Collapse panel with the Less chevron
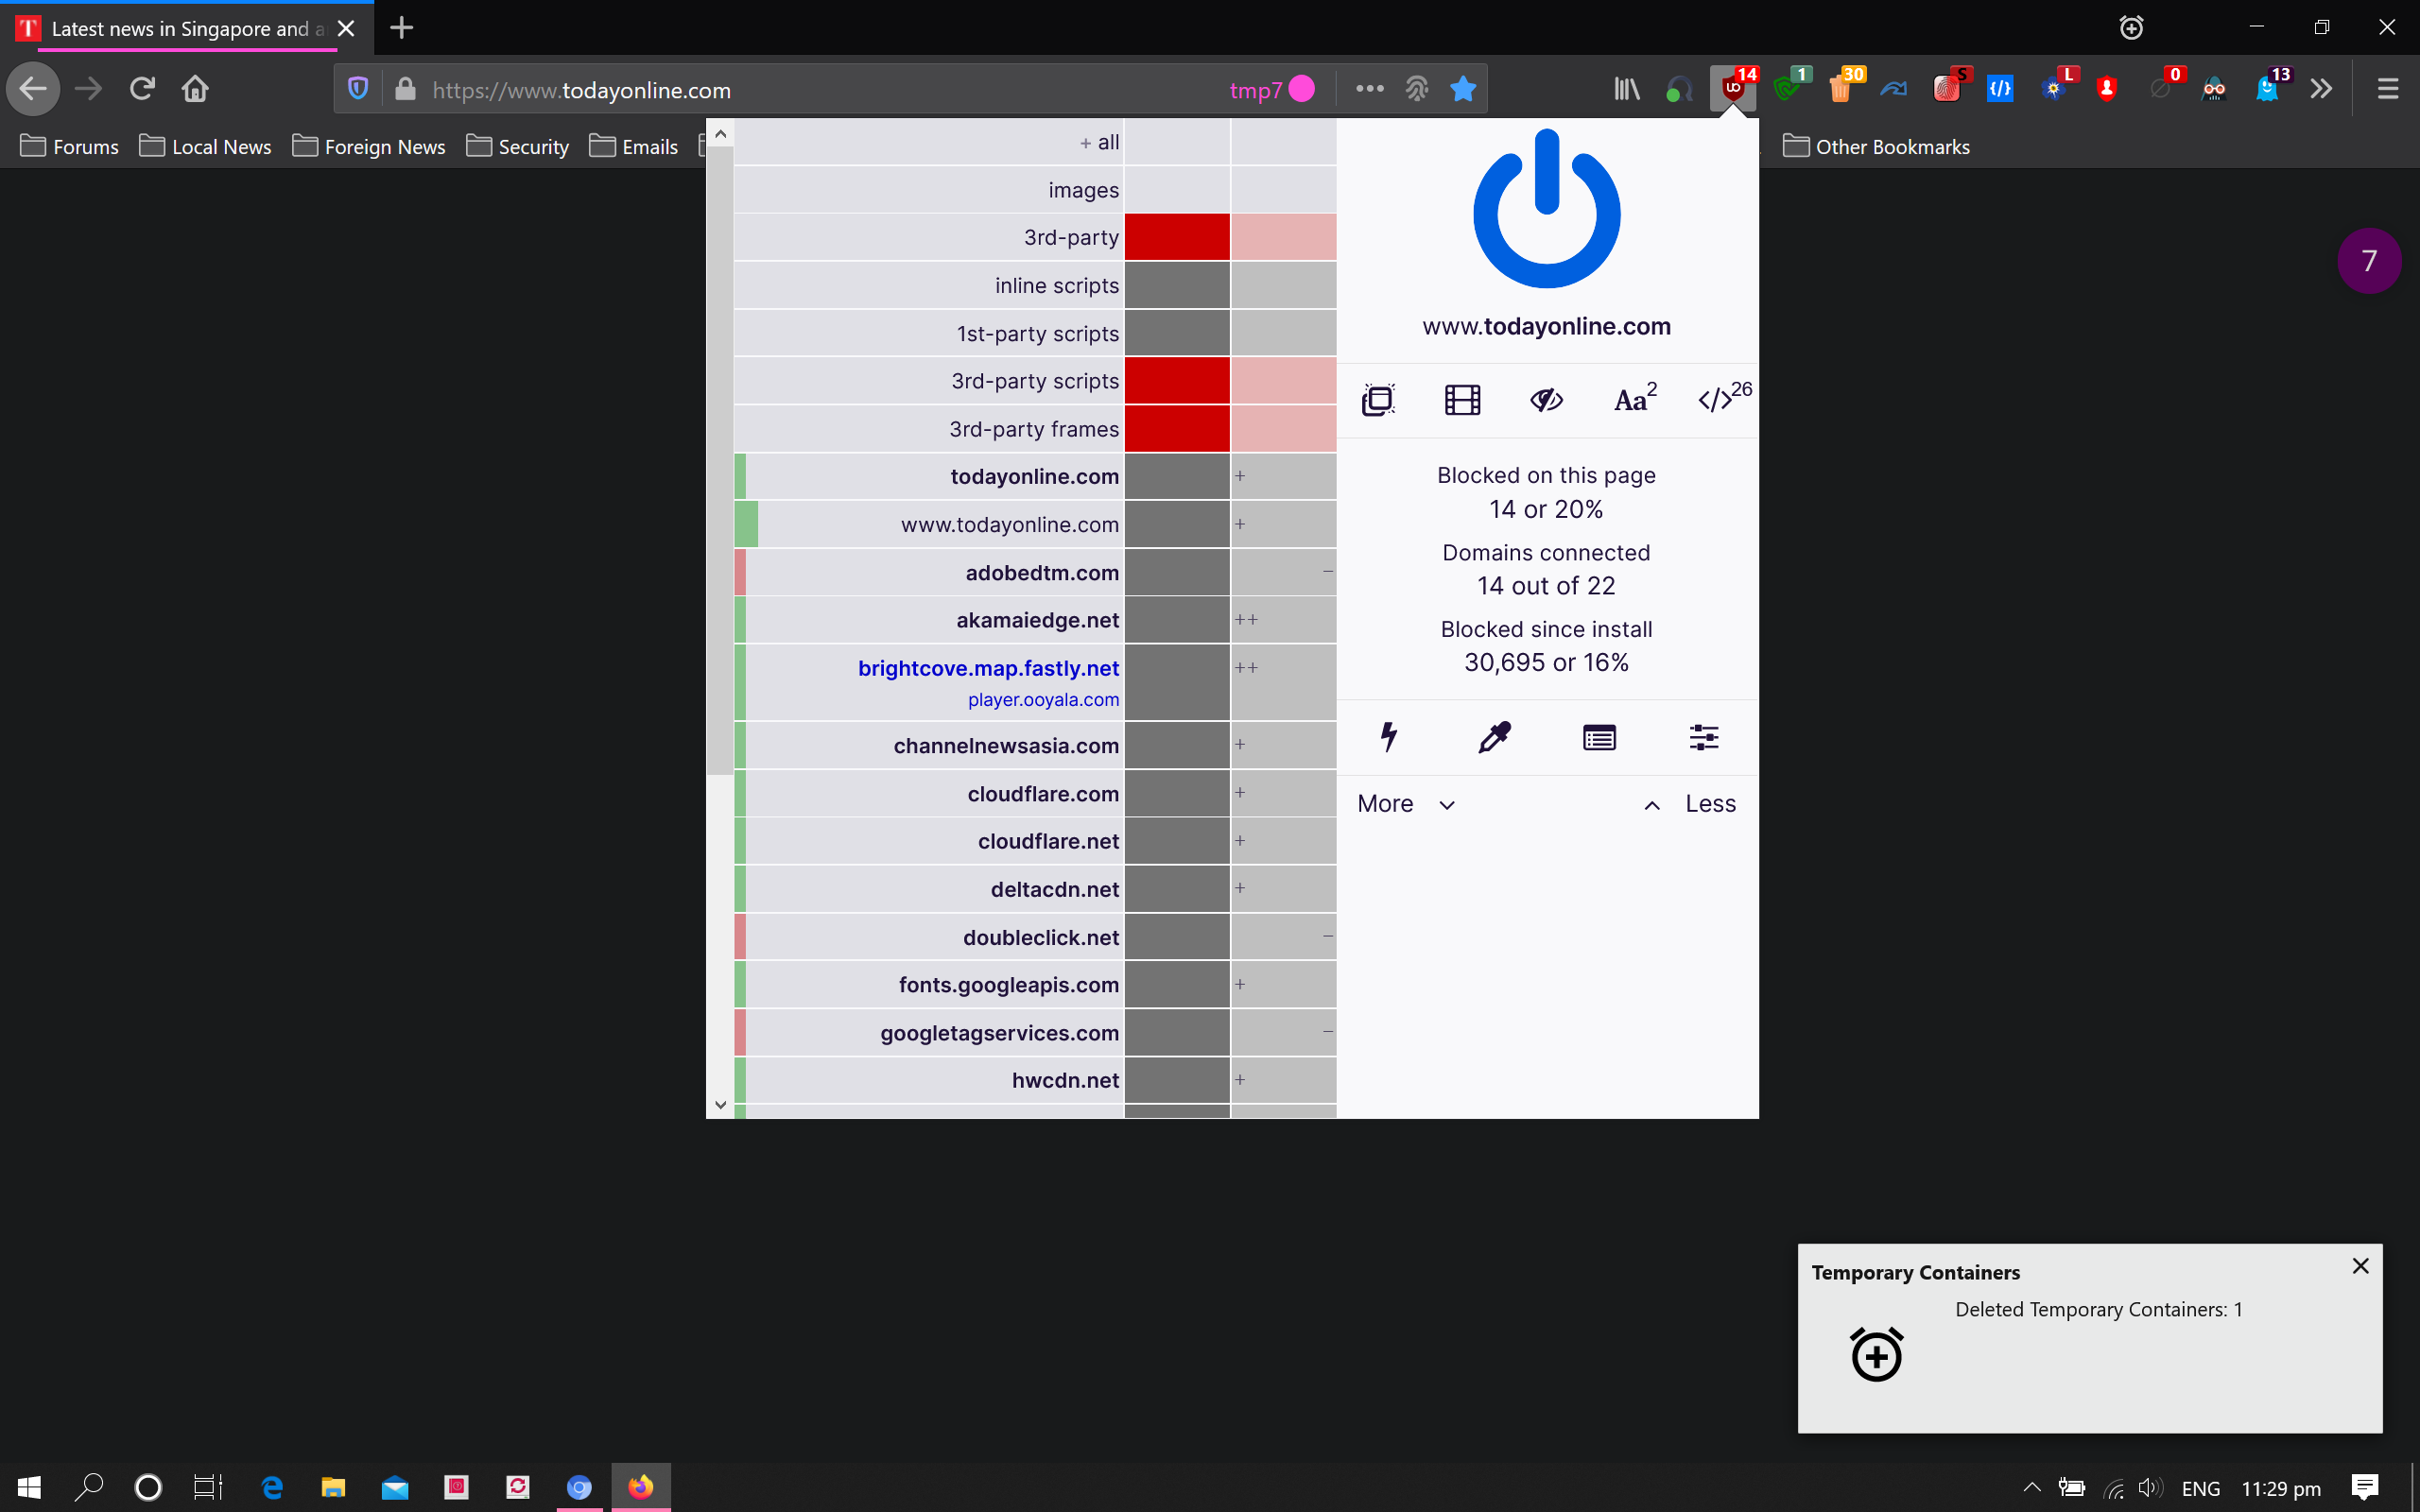Viewport: 2420px width, 1512px height. (x=1690, y=804)
